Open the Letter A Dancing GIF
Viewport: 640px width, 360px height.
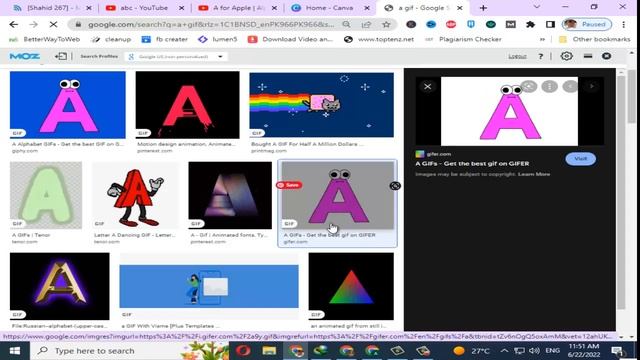point(136,195)
